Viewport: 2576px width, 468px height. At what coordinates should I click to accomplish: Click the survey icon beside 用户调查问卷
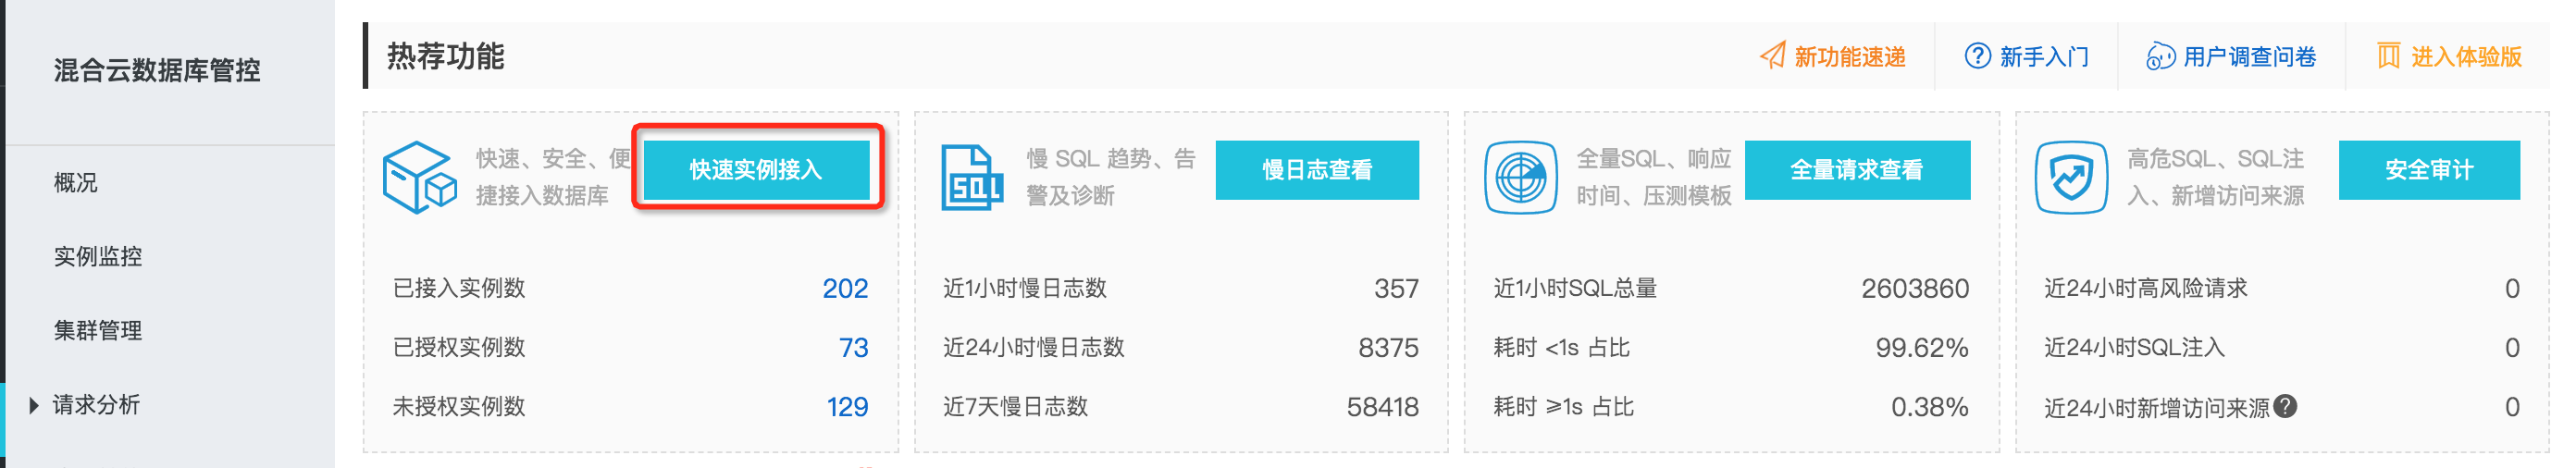click(2160, 57)
